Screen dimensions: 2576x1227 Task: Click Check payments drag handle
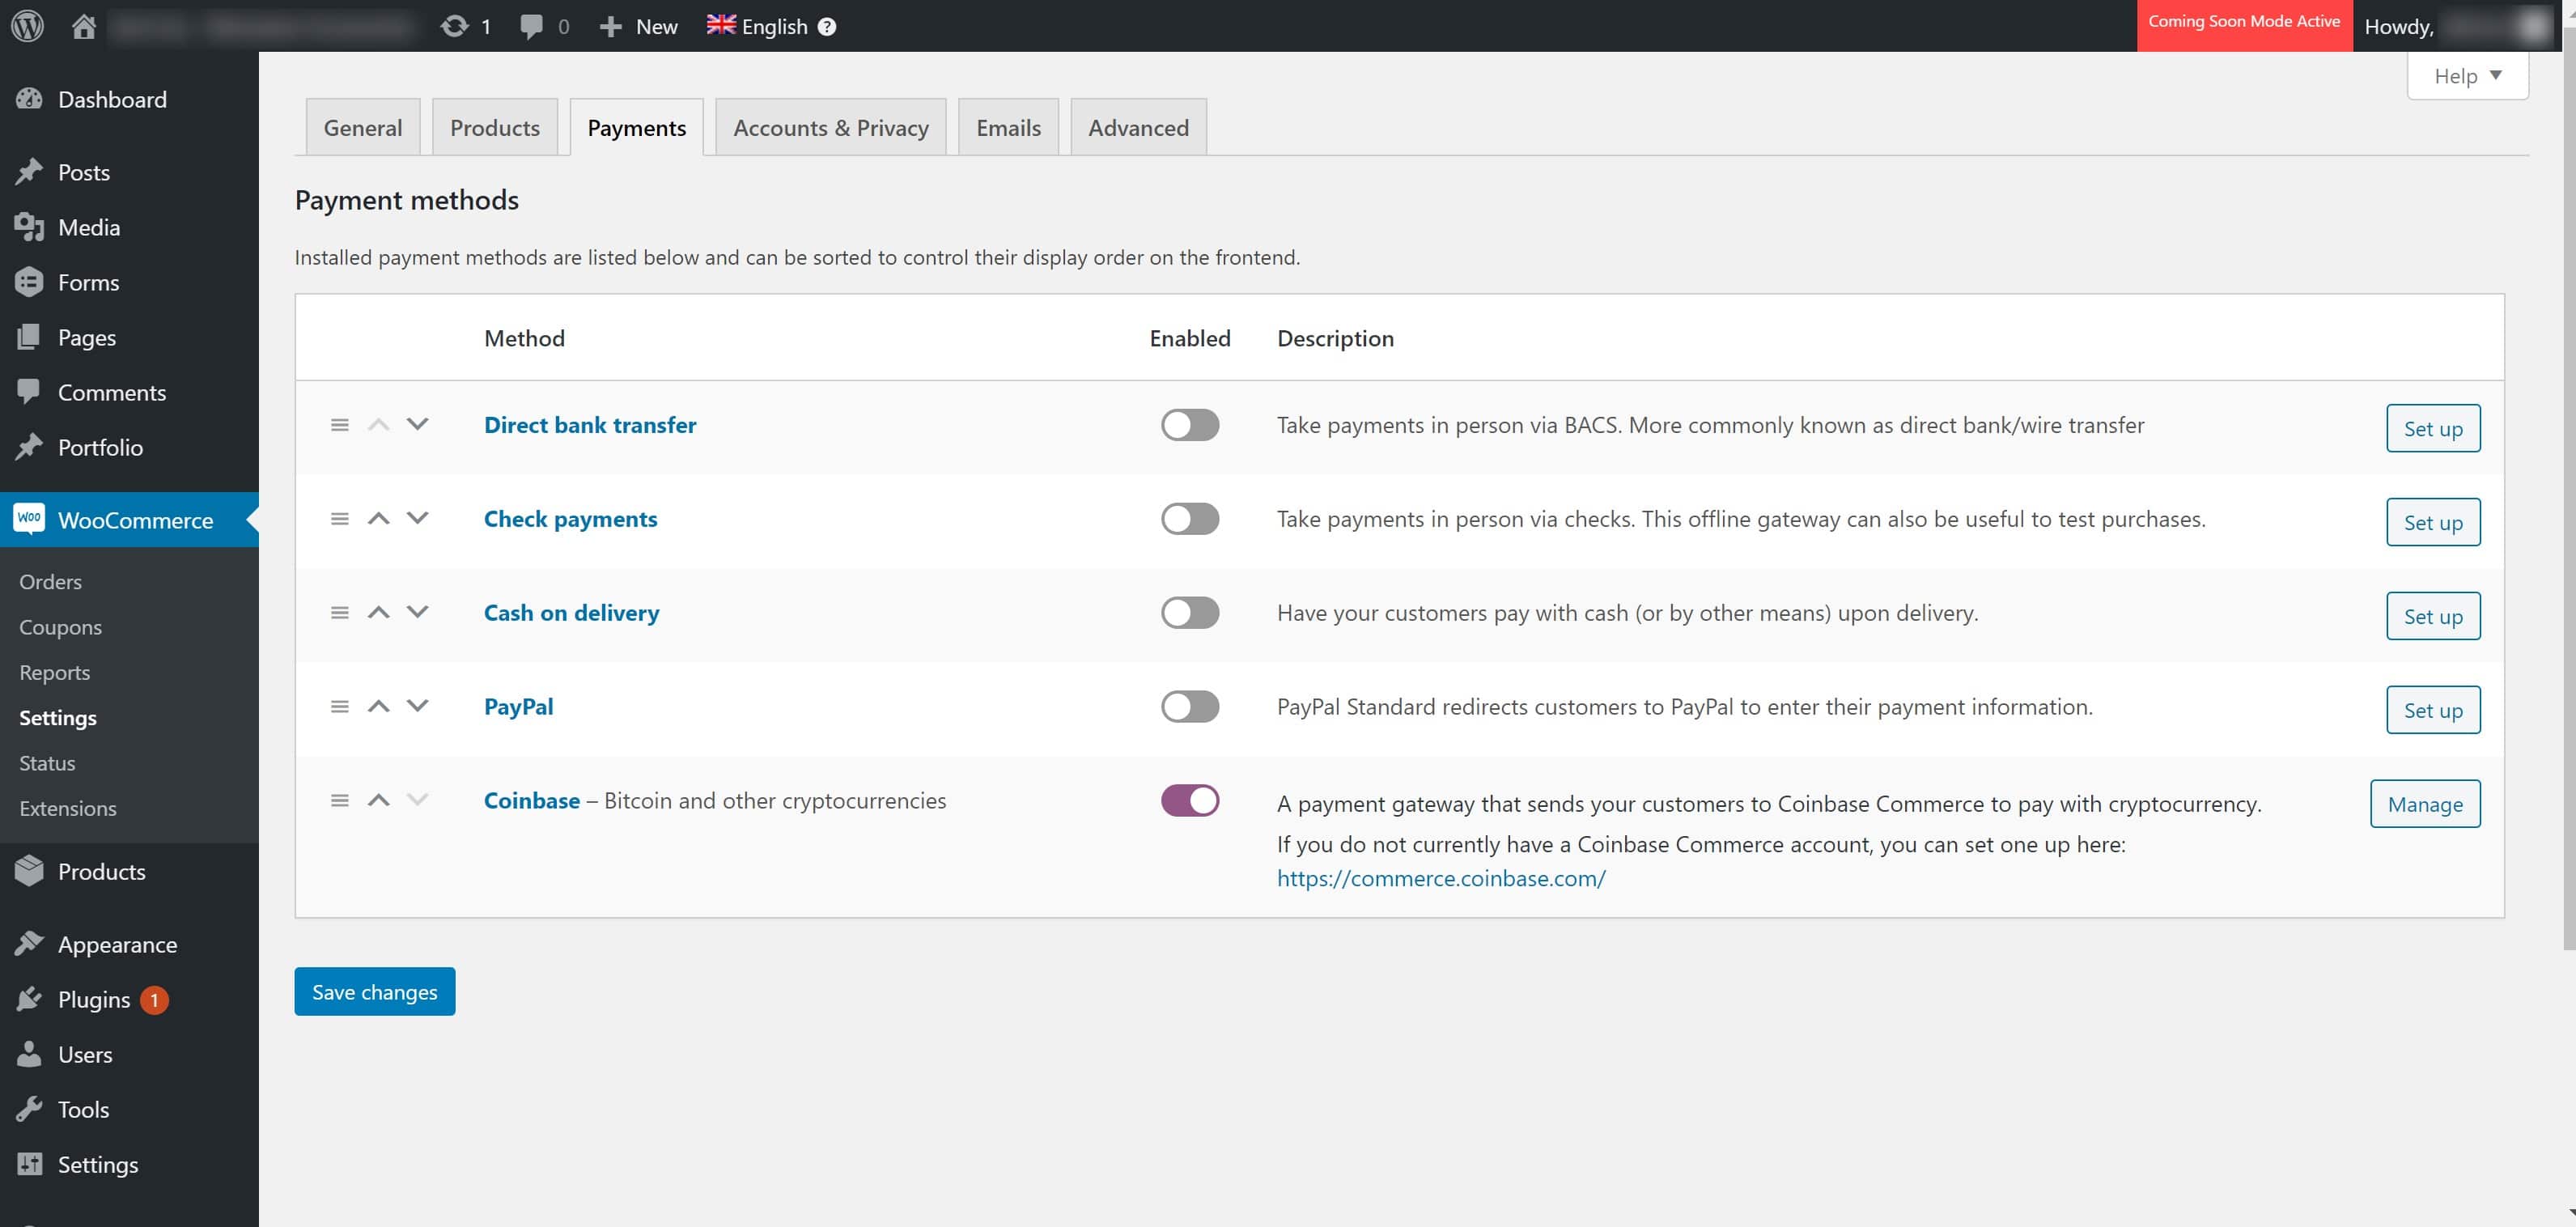(340, 519)
